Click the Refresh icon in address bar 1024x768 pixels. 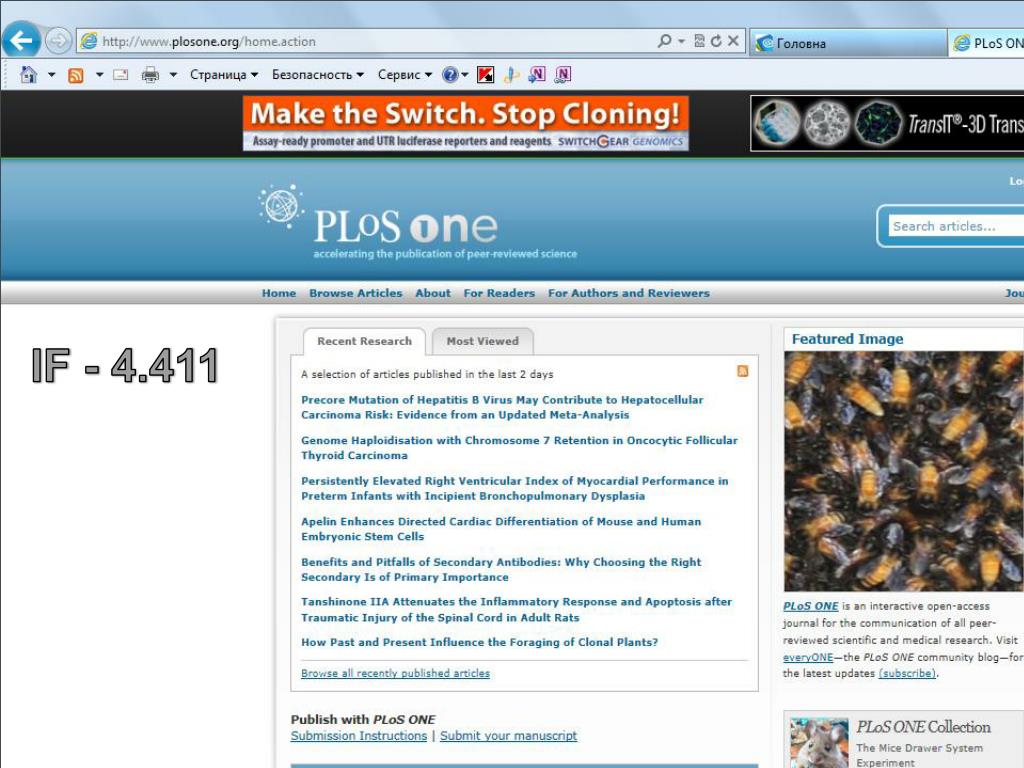pos(716,41)
